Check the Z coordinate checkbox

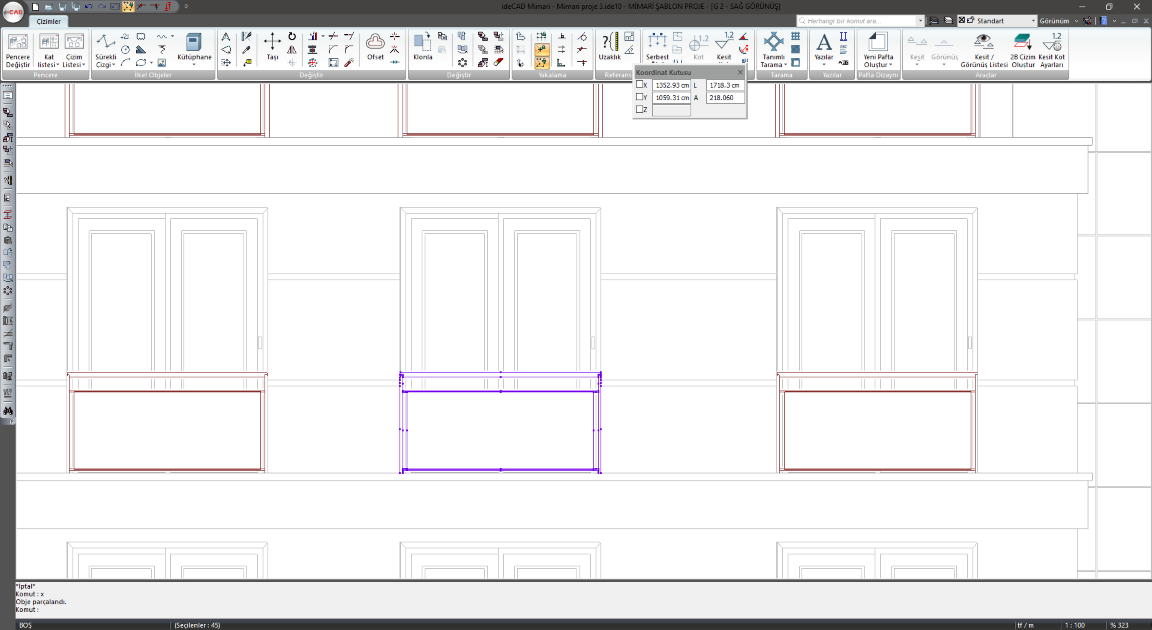(640, 110)
